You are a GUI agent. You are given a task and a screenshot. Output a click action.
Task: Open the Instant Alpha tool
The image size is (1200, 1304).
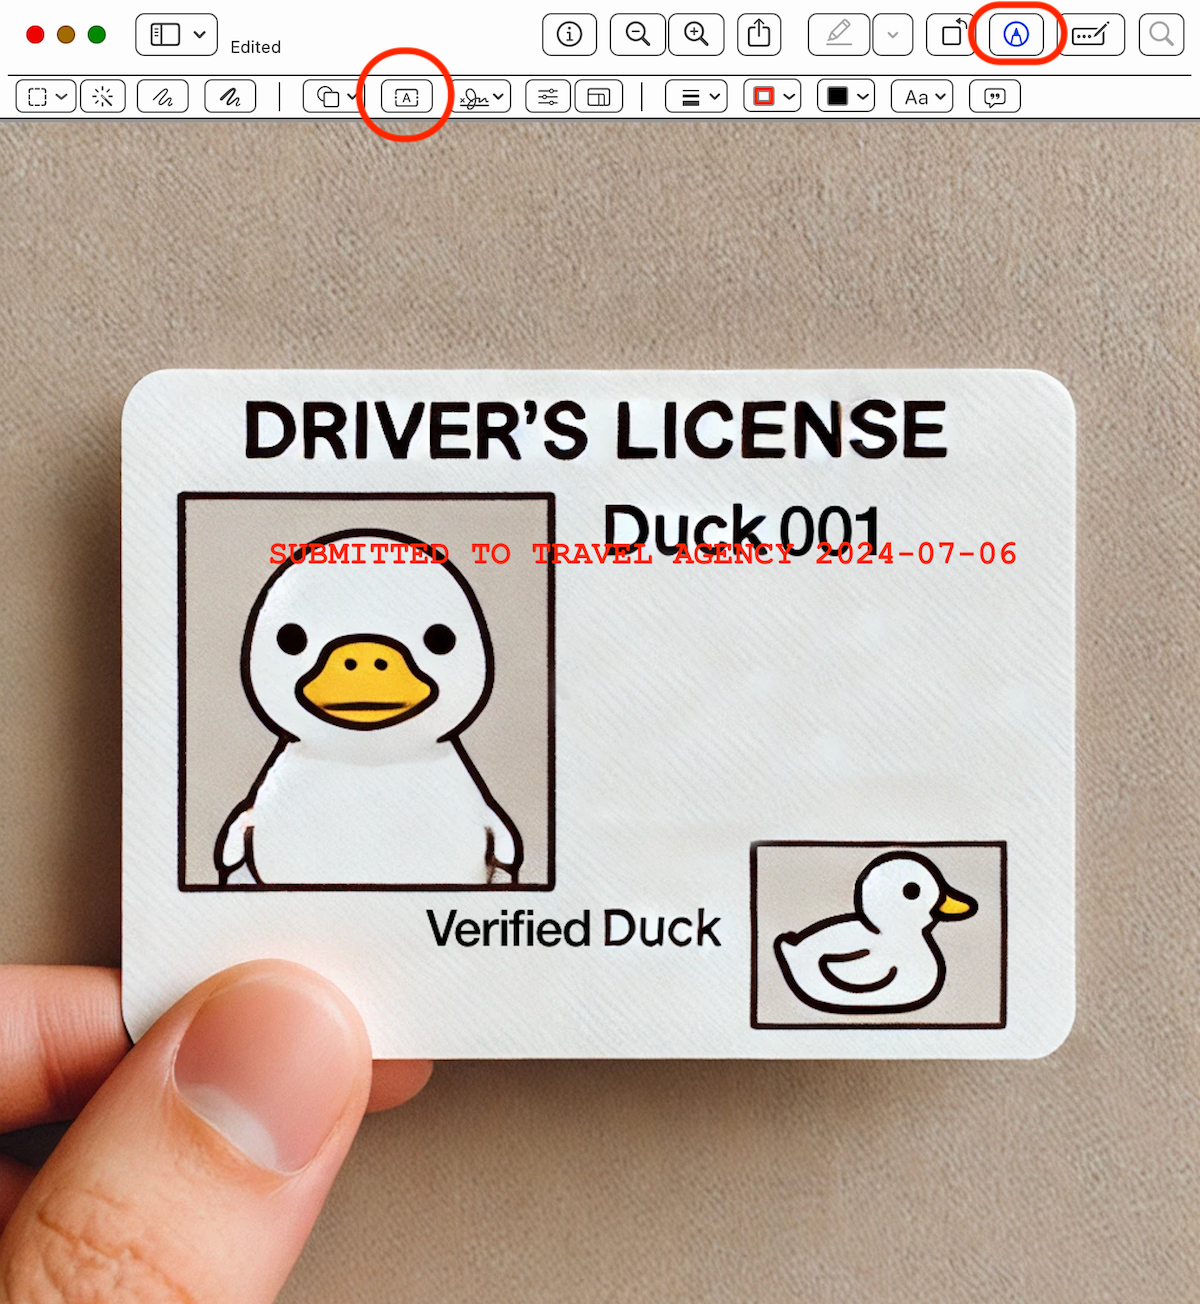pyautogui.click(x=102, y=96)
